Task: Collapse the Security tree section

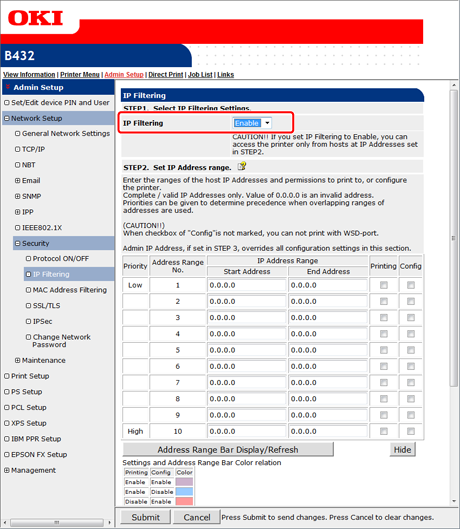Action: point(18,243)
